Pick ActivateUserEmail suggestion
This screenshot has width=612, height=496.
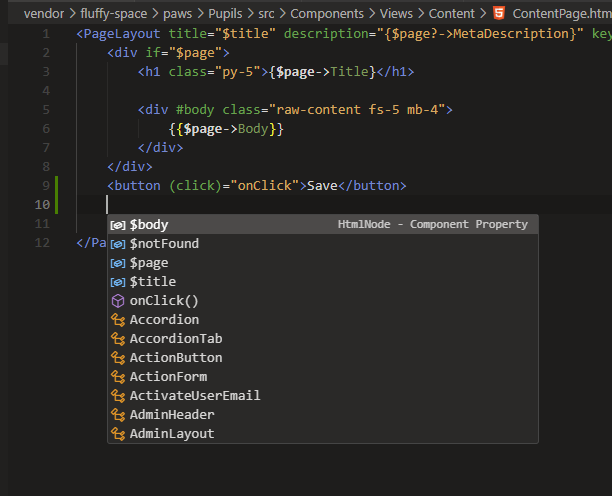tap(323, 396)
